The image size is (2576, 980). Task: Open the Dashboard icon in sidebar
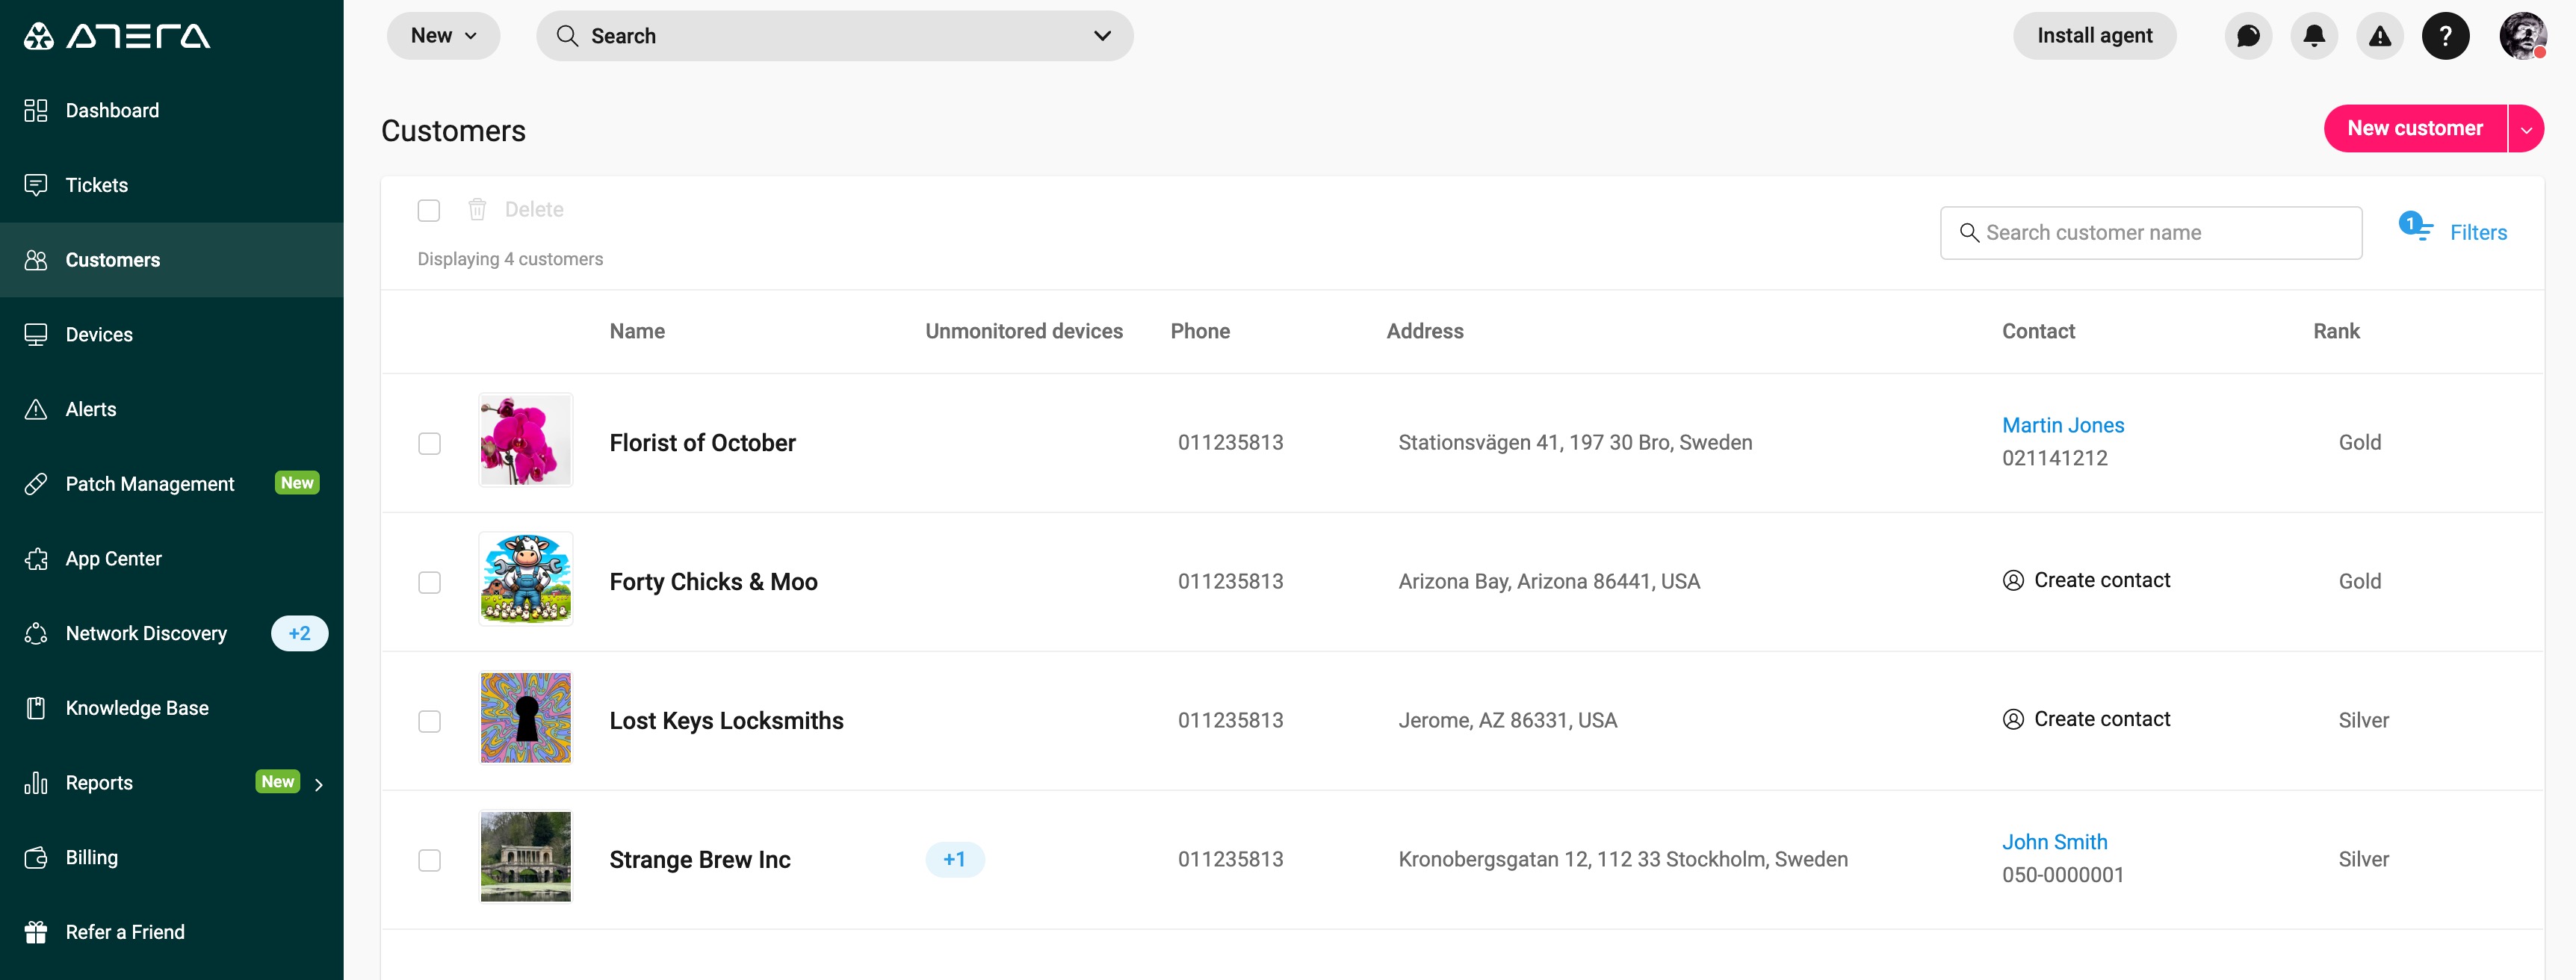point(36,110)
